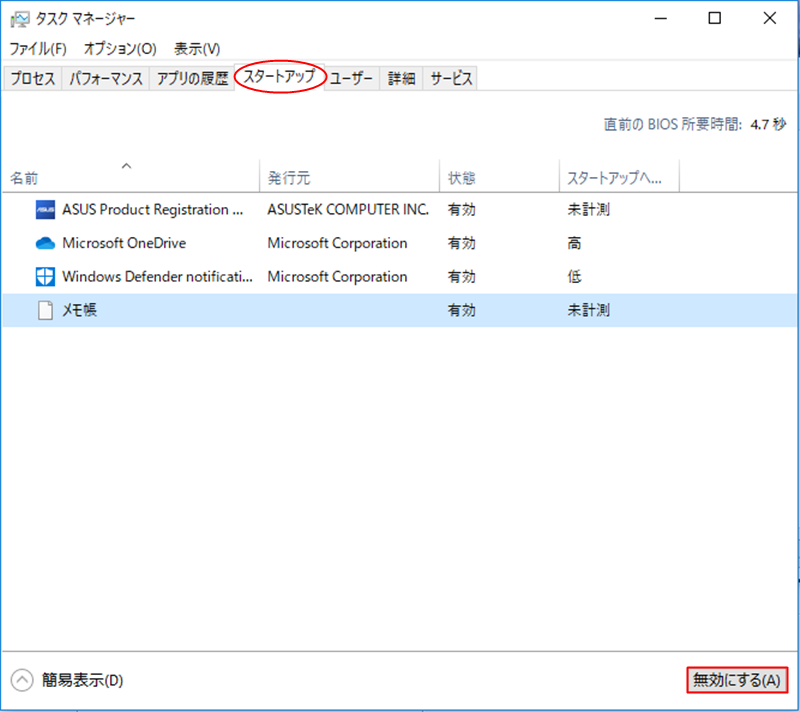This screenshot has width=800, height=712.
Task: Click 有効 status in the OneDrive row
Action: (x=462, y=243)
